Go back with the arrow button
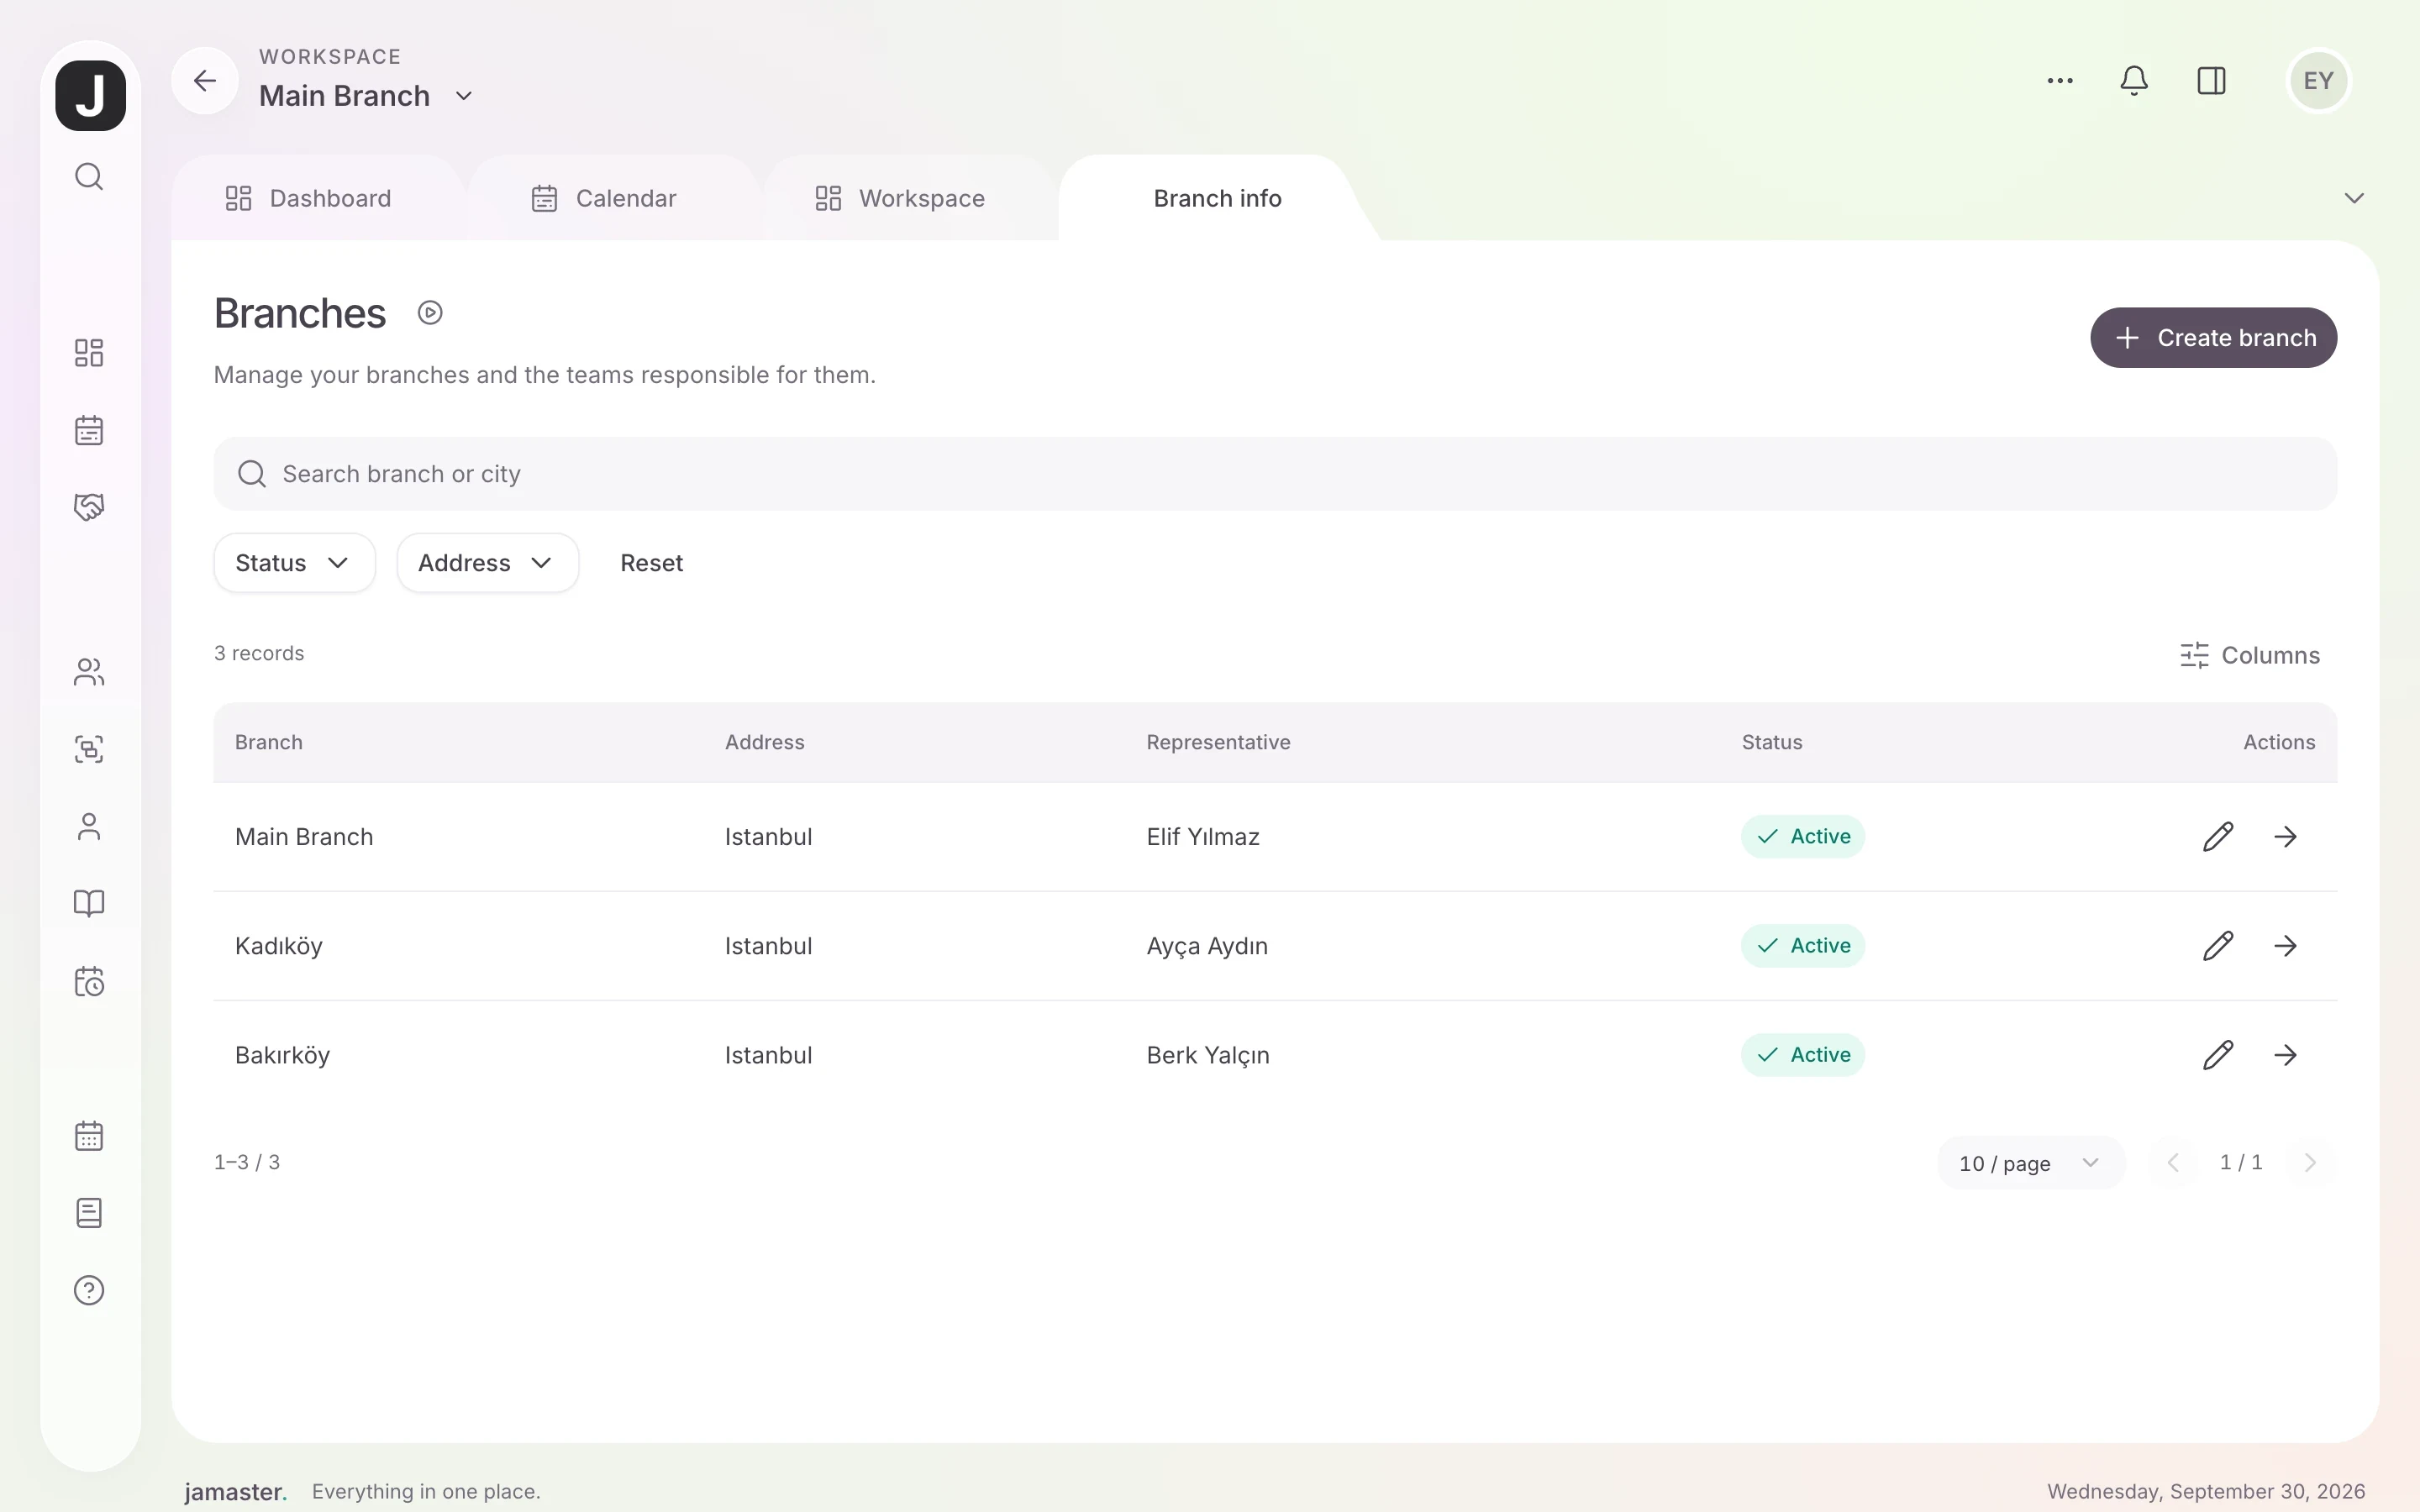 coord(205,80)
